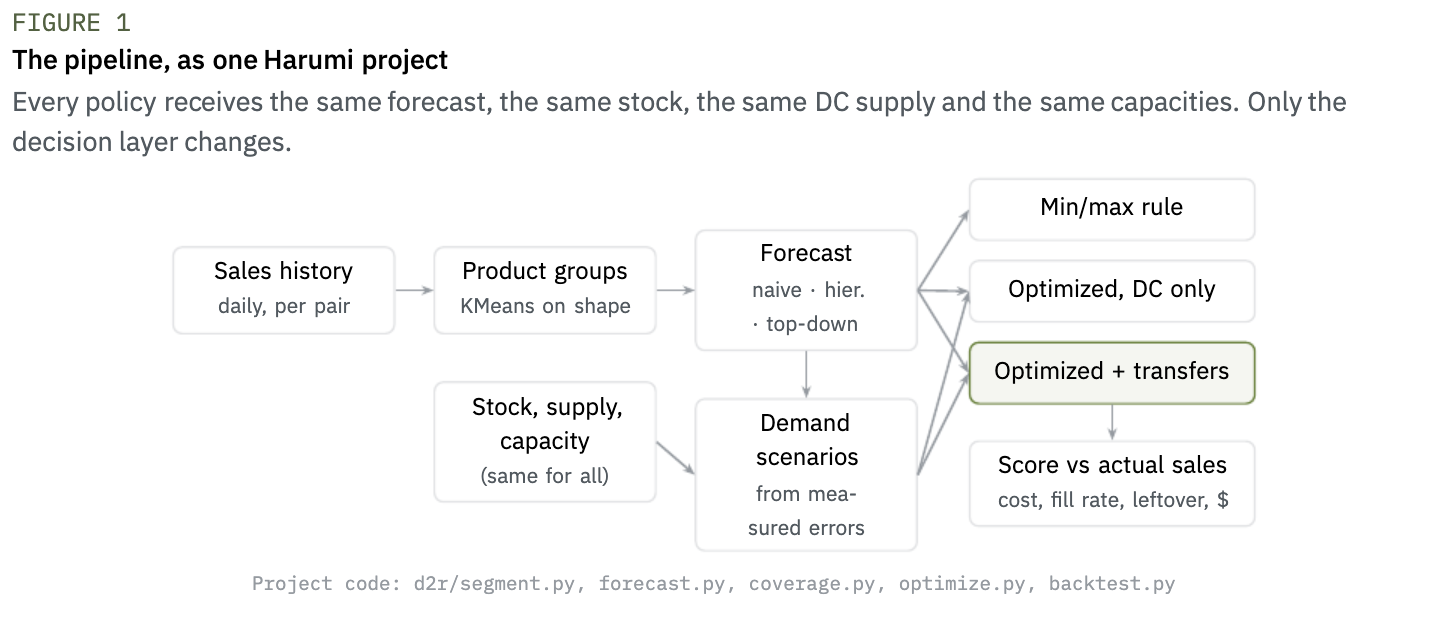Select the Forecast node
The height and width of the screenshot is (618, 1432).
(x=806, y=290)
